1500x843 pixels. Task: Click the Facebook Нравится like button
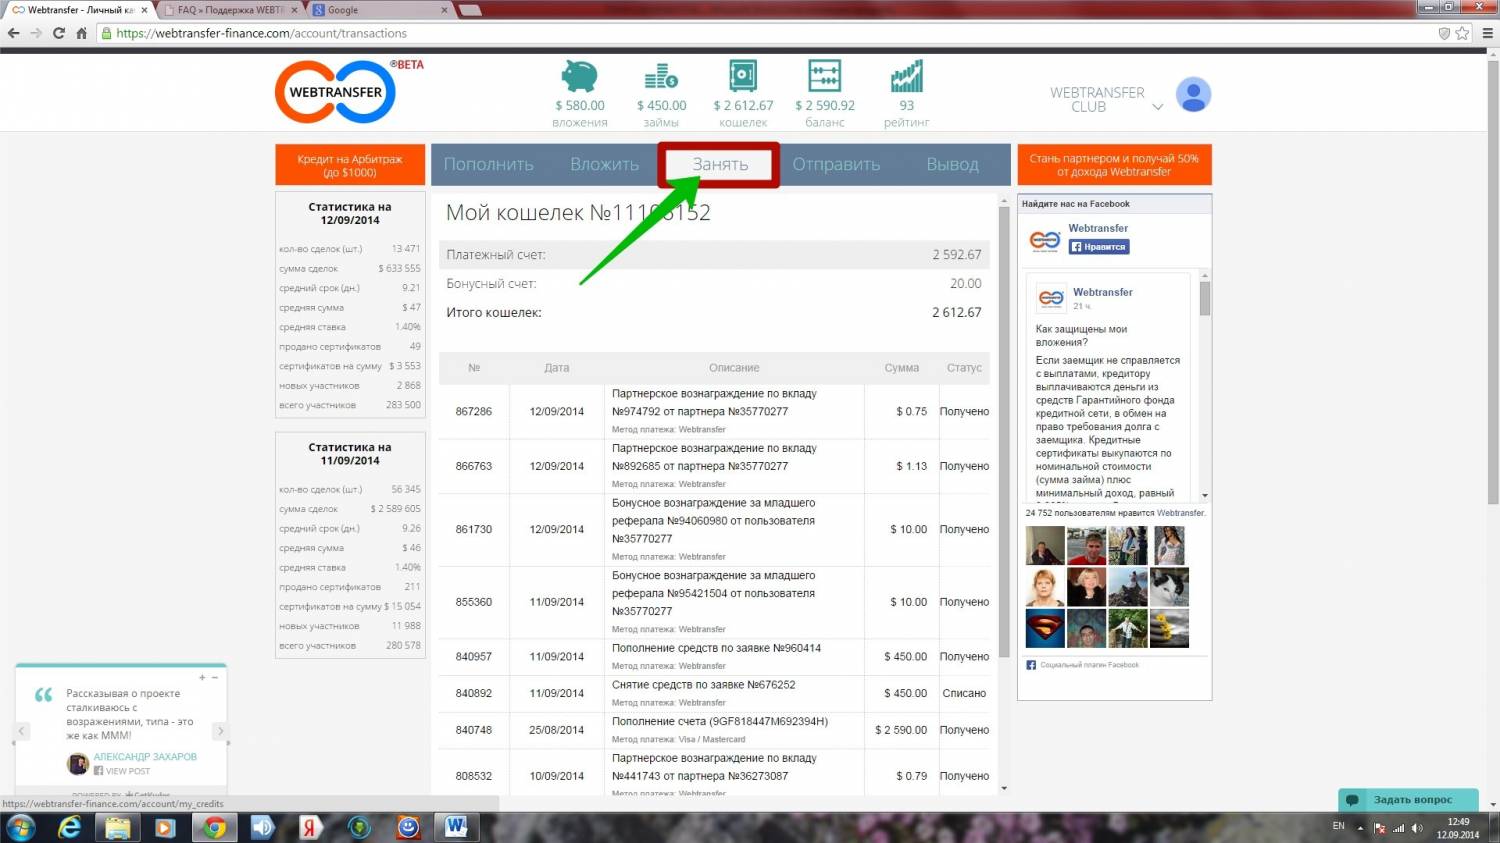1099,247
